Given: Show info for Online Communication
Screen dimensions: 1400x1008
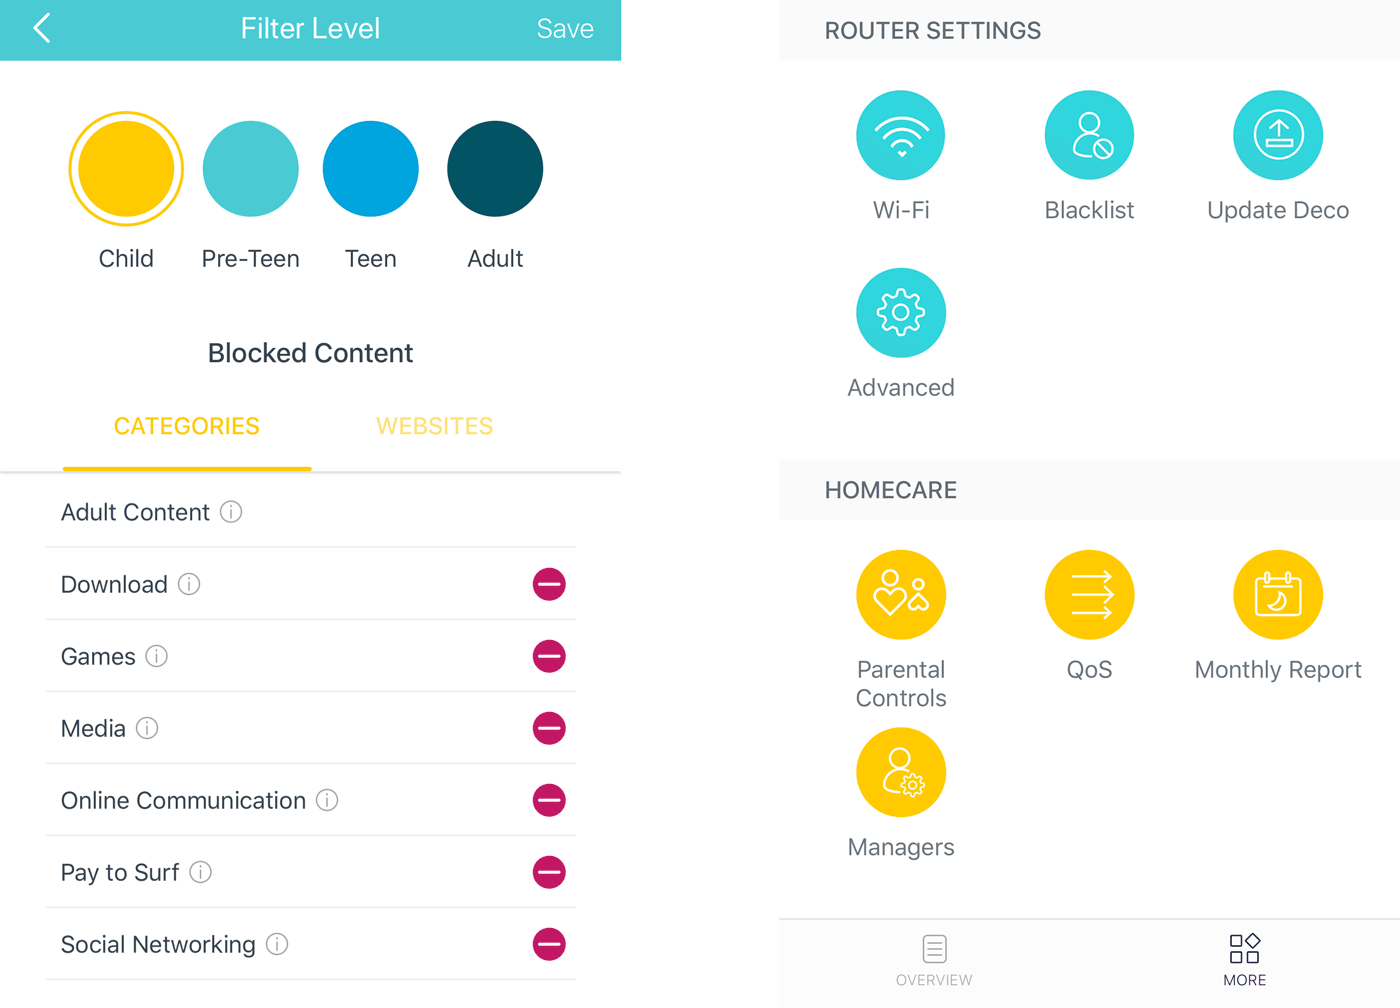Looking at the screenshot, I should click(x=327, y=800).
